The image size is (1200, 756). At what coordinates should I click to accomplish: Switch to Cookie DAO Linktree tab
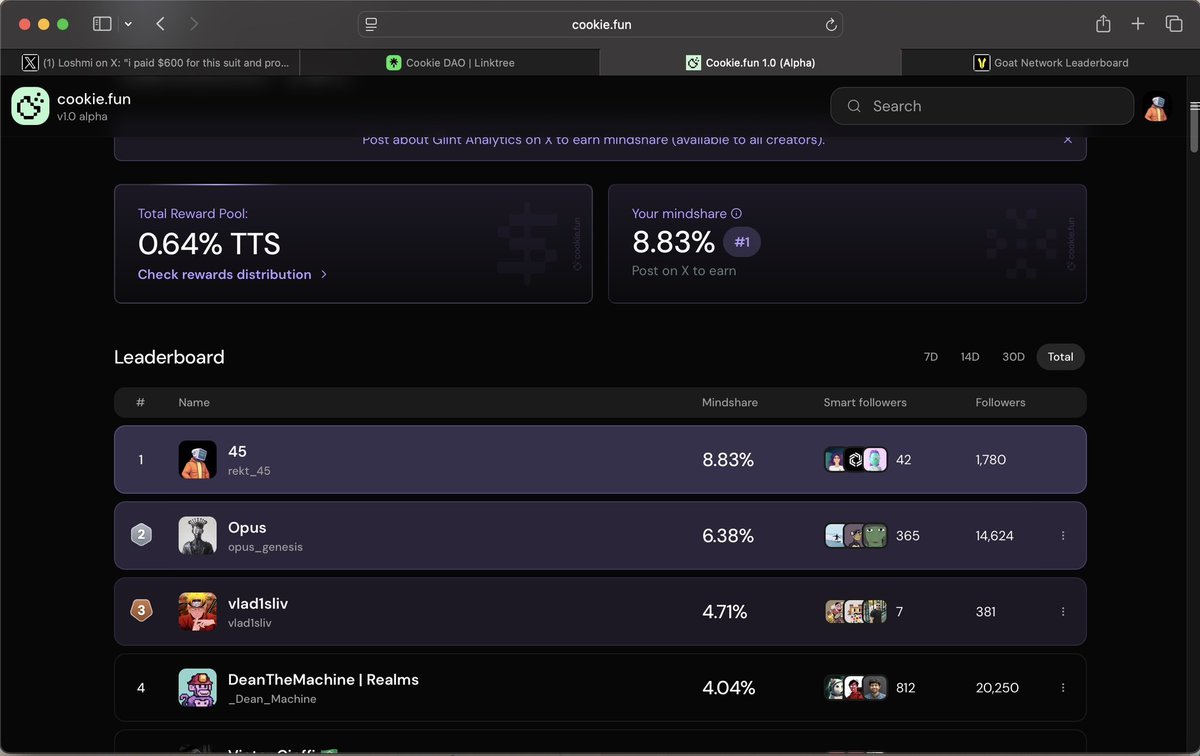coord(450,62)
